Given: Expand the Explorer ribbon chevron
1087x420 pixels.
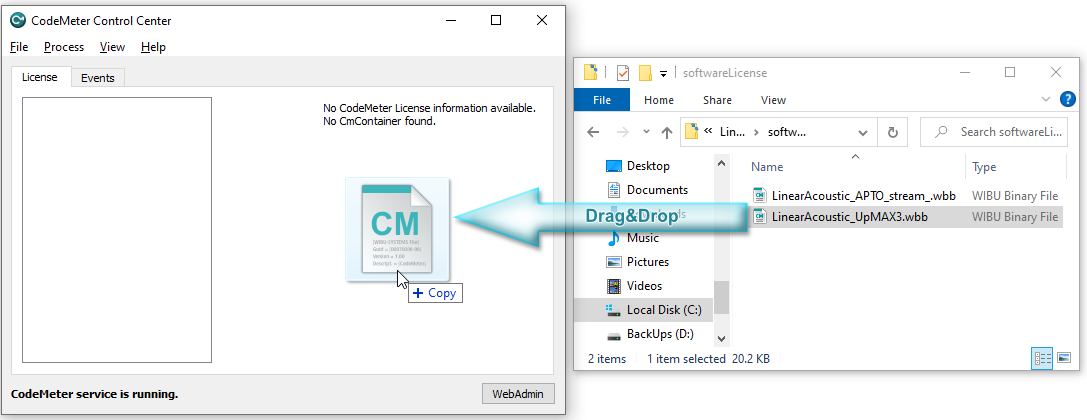Looking at the screenshot, I should click(1046, 100).
